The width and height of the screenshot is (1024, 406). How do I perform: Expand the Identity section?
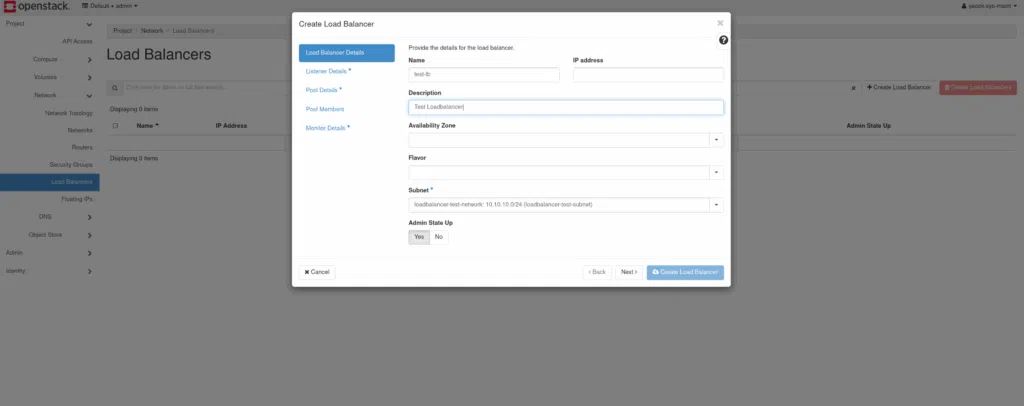pyautogui.click(x=50, y=270)
